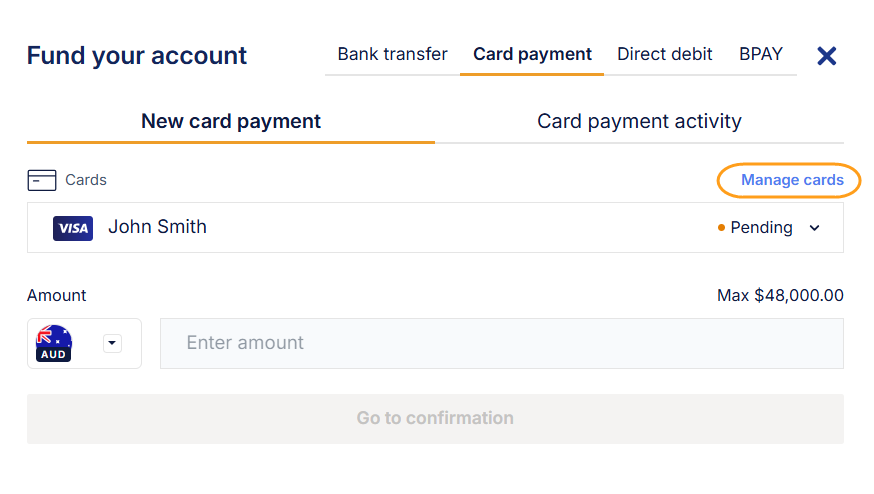The width and height of the screenshot is (874, 494).
Task: View the Card payment activity tab
Action: tap(639, 122)
